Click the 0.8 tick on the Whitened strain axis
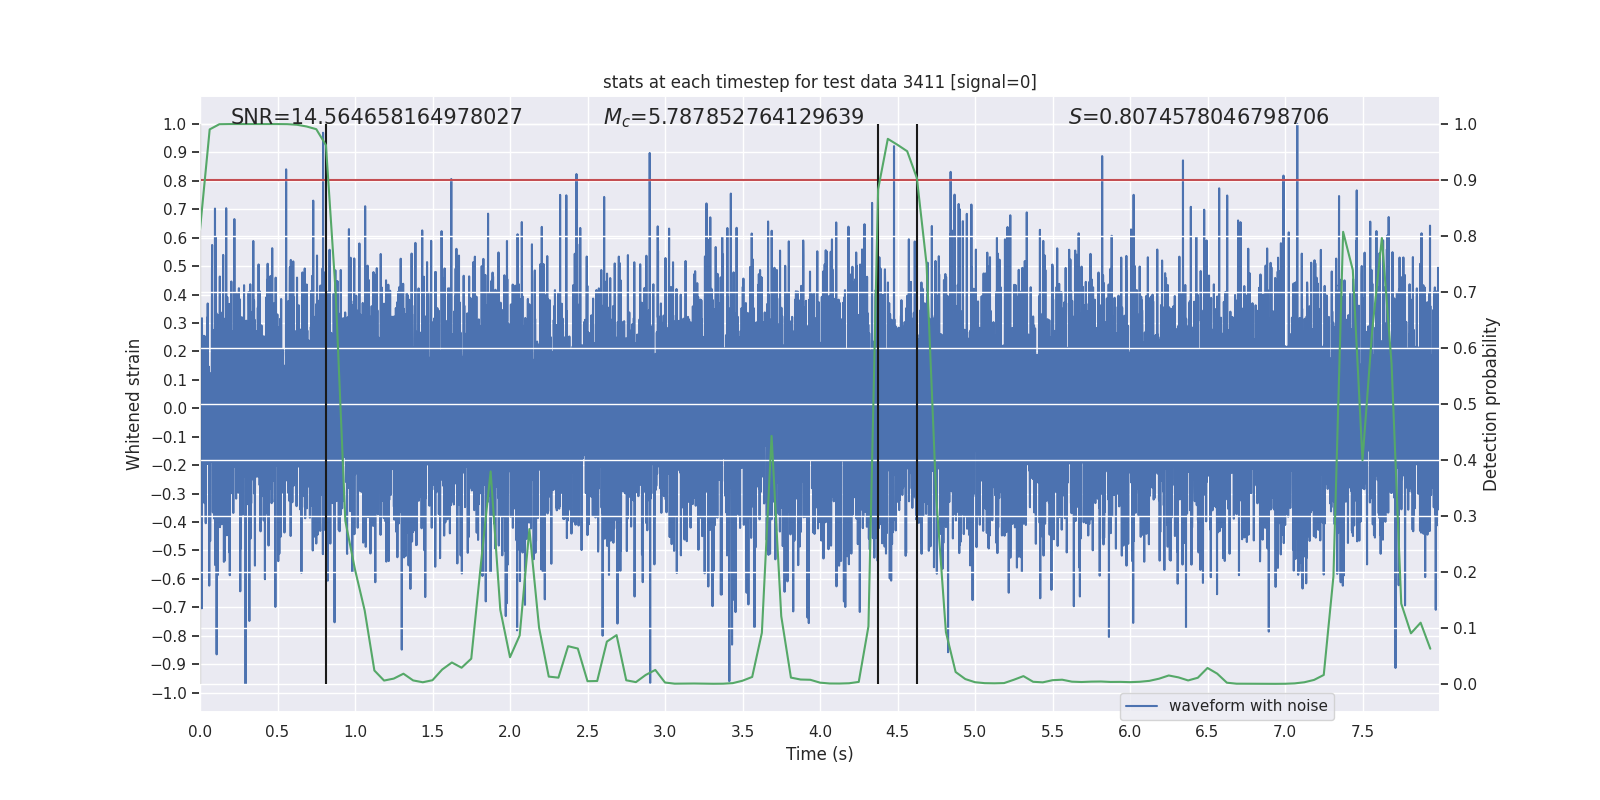 (175, 181)
